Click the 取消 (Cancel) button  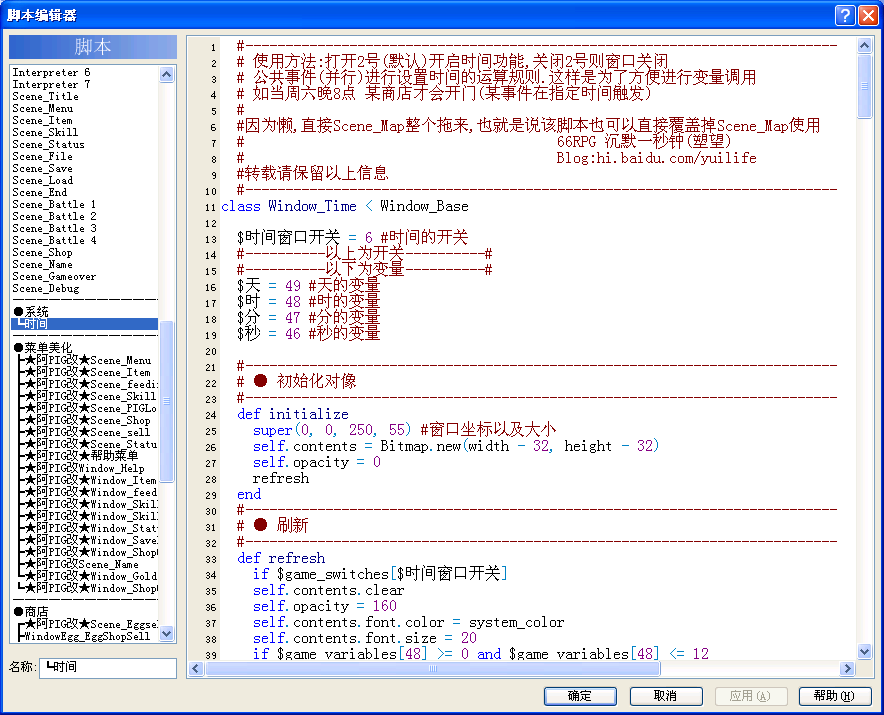[x=666, y=696]
